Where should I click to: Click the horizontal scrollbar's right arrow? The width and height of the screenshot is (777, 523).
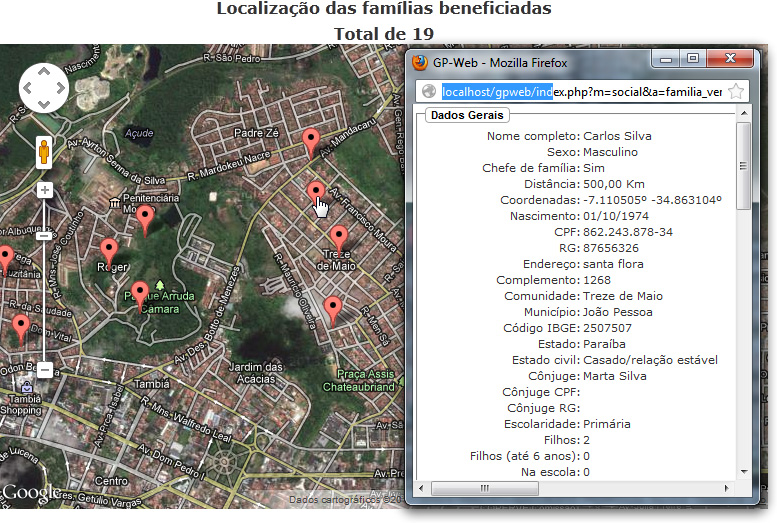(726, 488)
